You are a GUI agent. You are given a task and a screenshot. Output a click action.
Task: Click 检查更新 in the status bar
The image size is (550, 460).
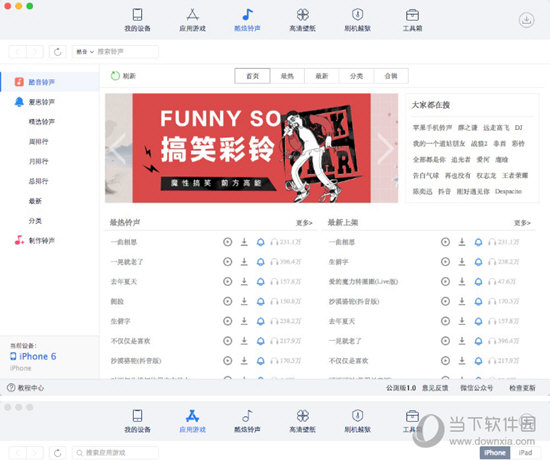pyautogui.click(x=522, y=388)
